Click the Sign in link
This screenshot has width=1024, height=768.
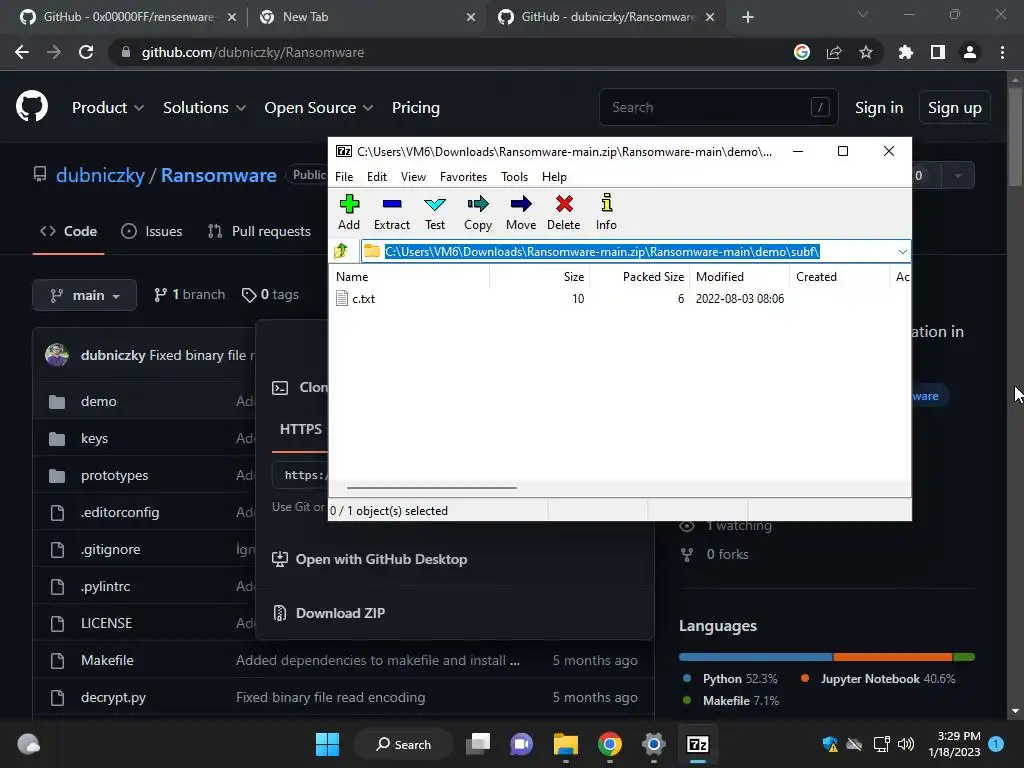pyautogui.click(x=878, y=108)
